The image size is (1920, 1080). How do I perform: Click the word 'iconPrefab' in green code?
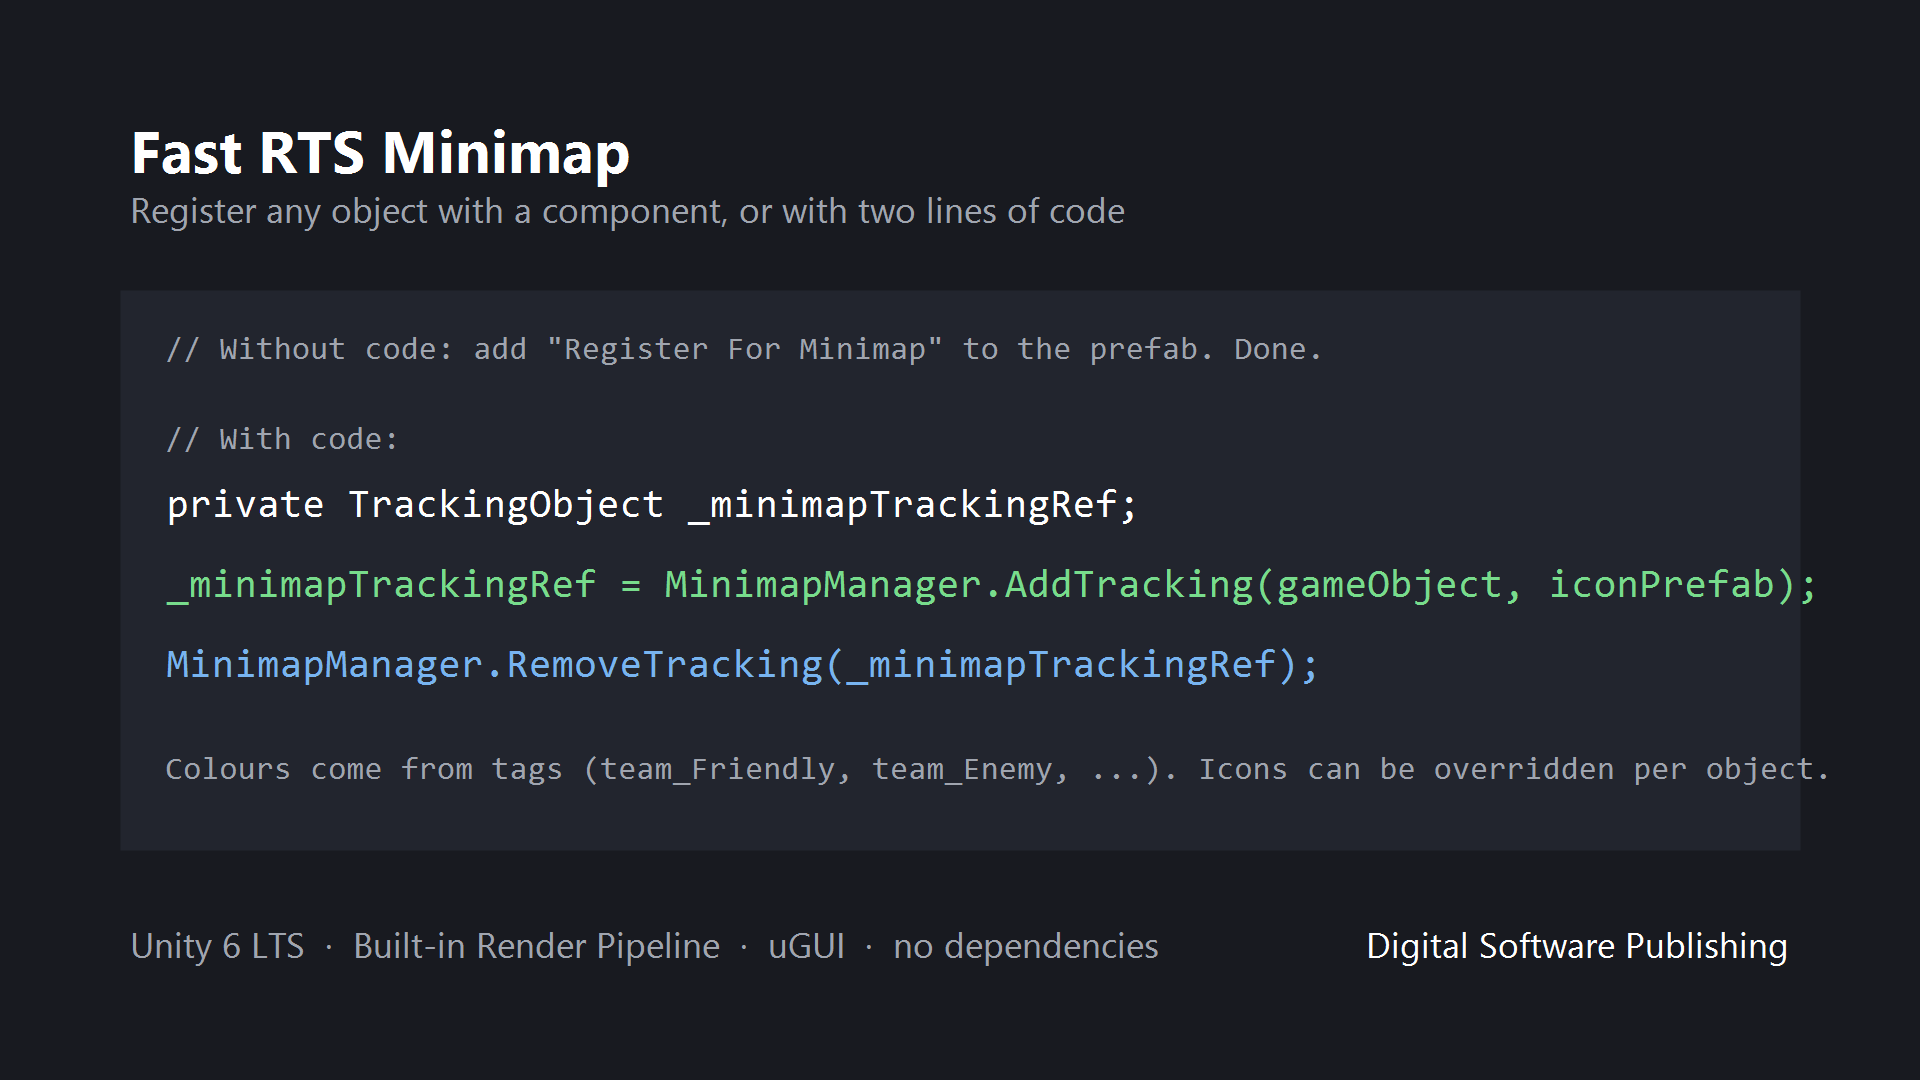click(x=1661, y=585)
